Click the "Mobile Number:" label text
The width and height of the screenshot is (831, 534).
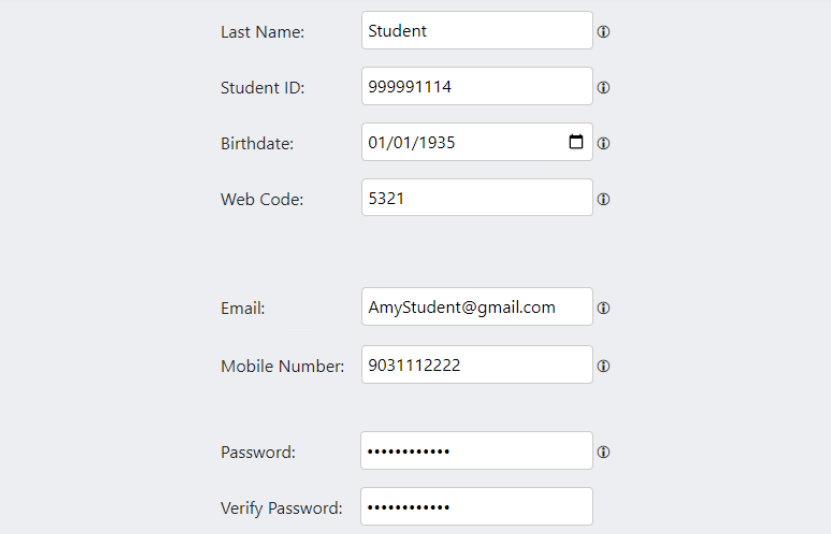[282, 367]
